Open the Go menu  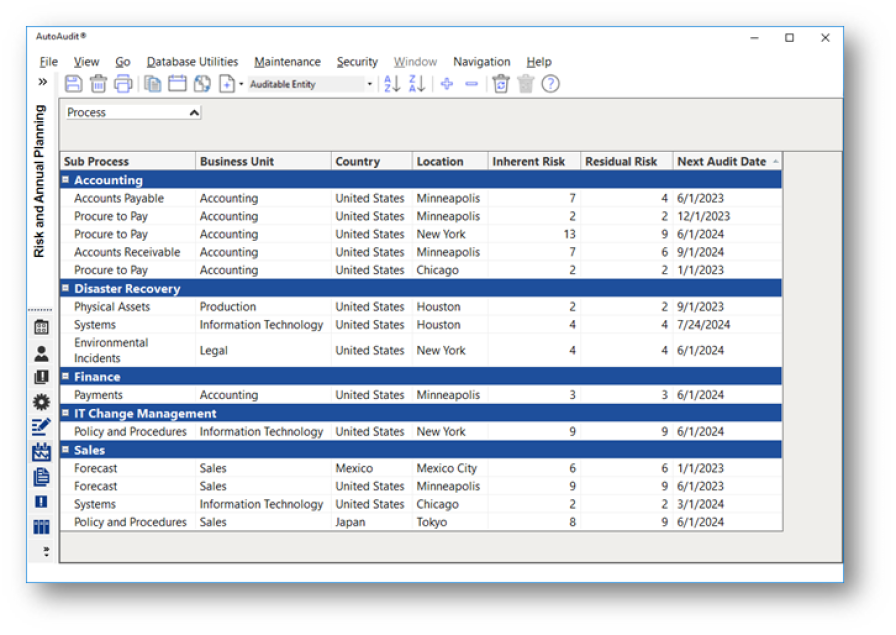123,62
